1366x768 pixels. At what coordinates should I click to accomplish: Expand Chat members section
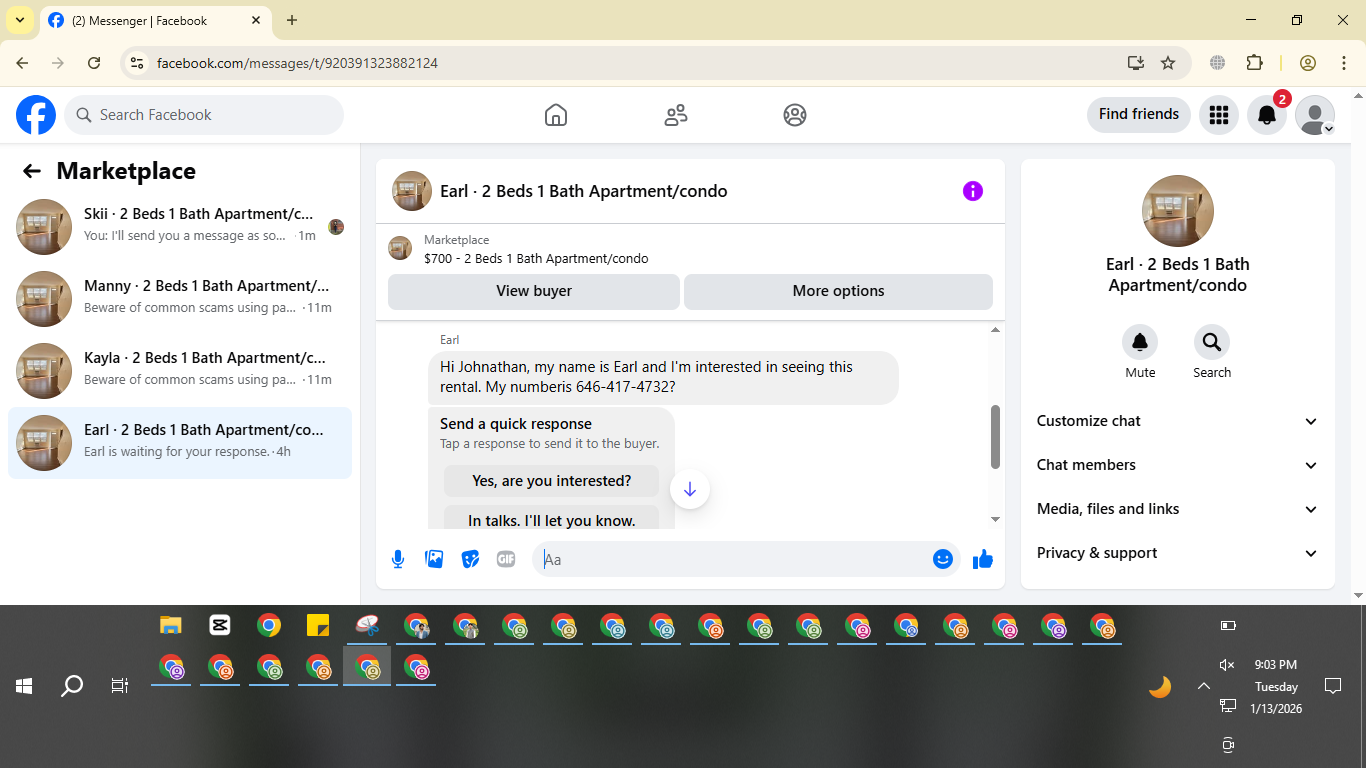click(1178, 465)
